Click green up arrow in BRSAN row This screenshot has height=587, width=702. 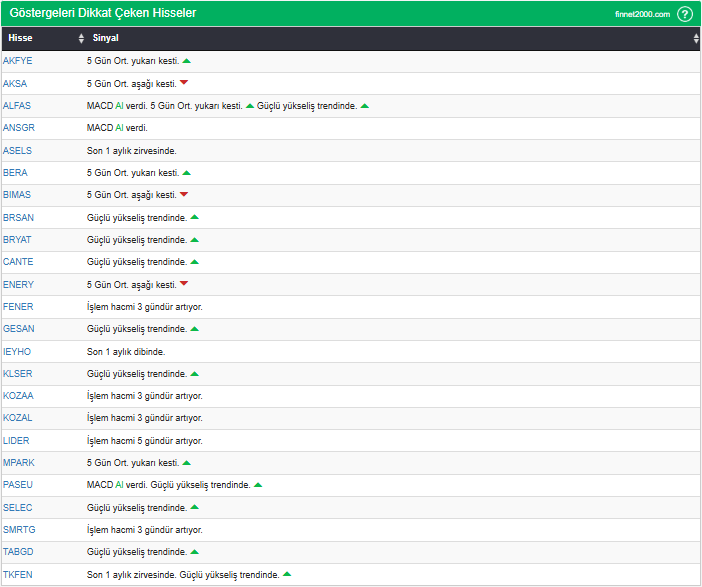(x=194, y=218)
